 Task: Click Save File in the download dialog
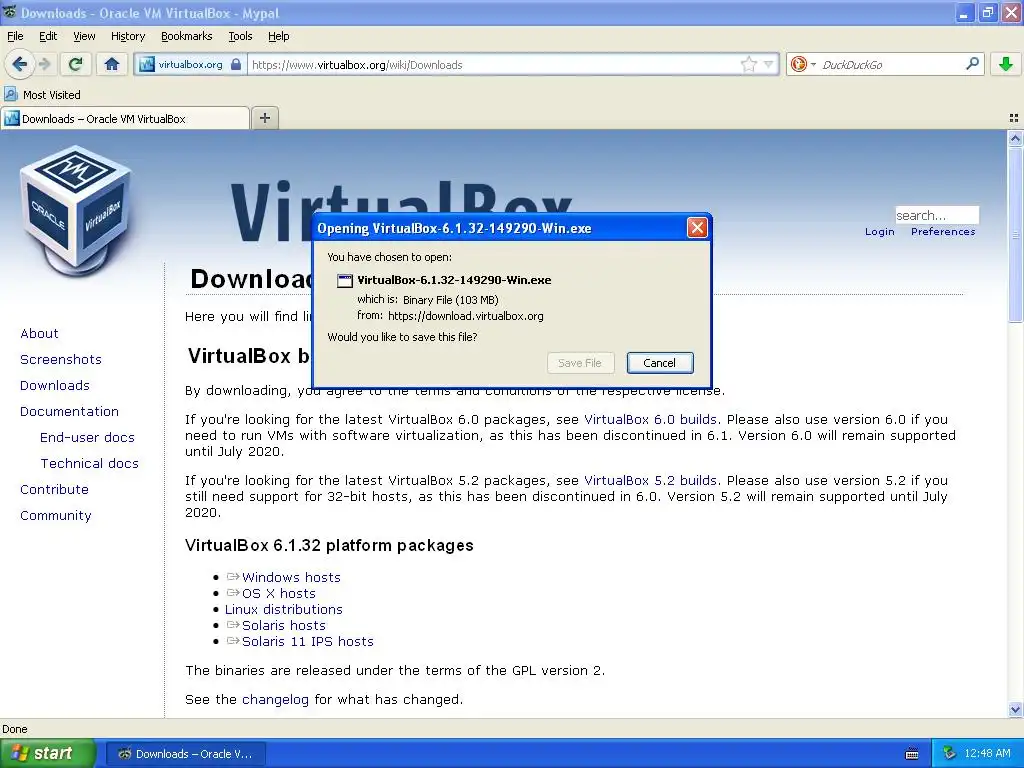tap(580, 363)
